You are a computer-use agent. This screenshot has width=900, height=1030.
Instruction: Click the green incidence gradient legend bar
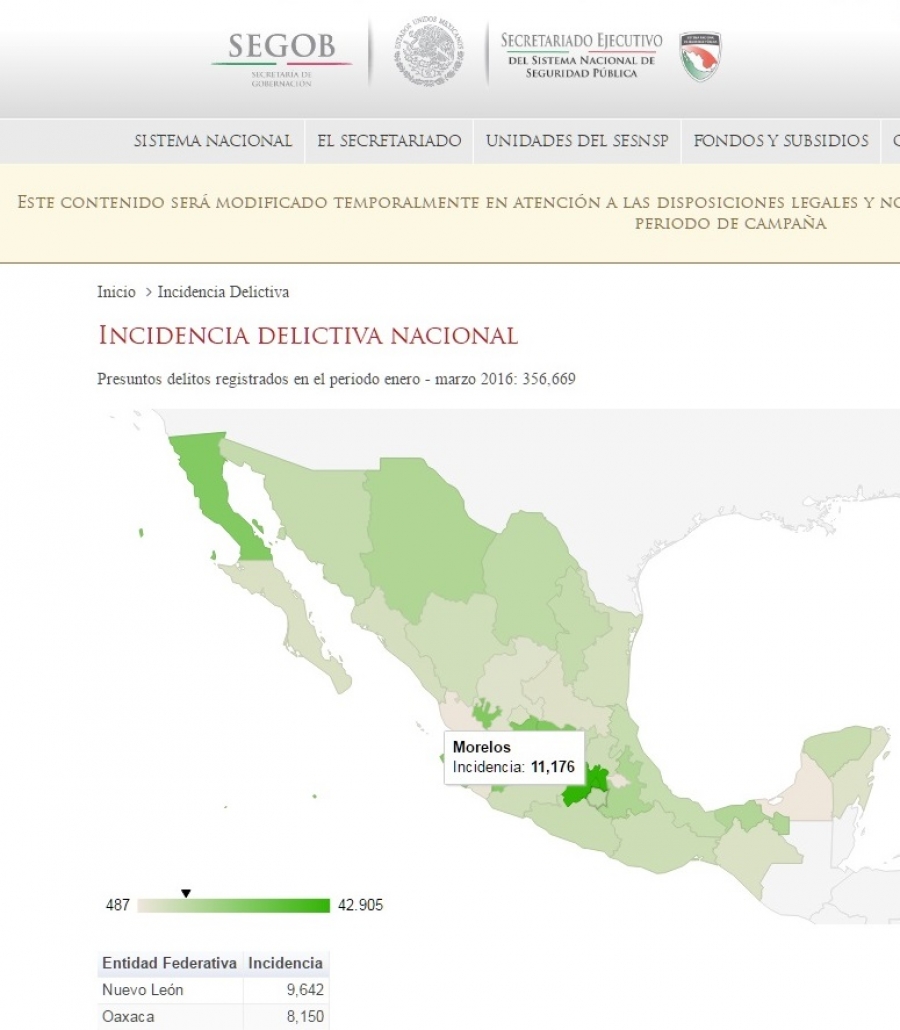(233, 906)
